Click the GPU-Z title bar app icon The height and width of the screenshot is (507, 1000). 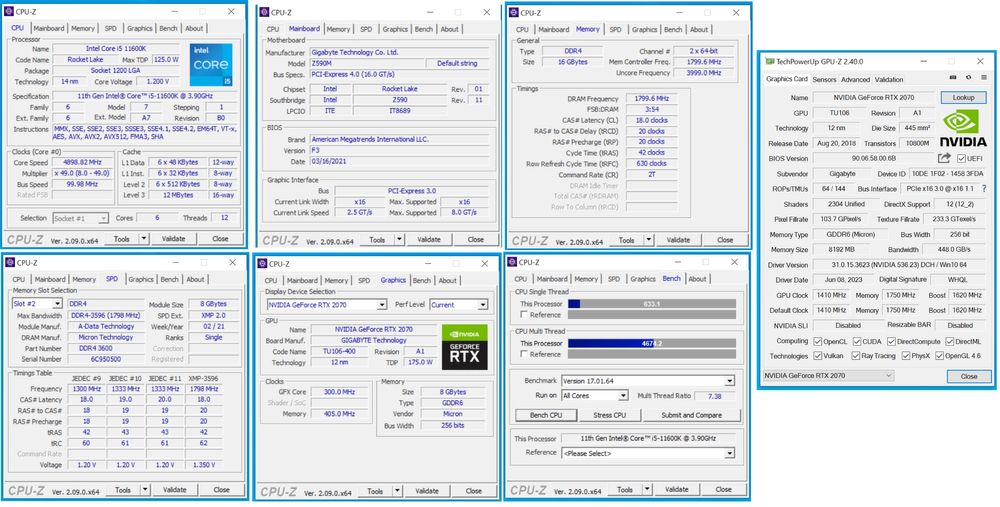coord(770,61)
